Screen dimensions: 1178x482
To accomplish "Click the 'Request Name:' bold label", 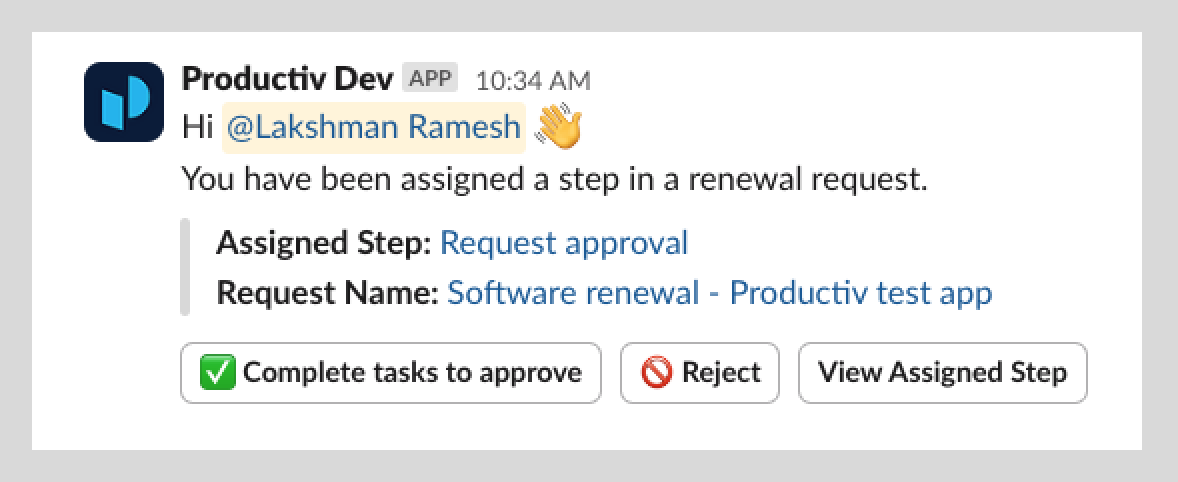I will coord(327,293).
